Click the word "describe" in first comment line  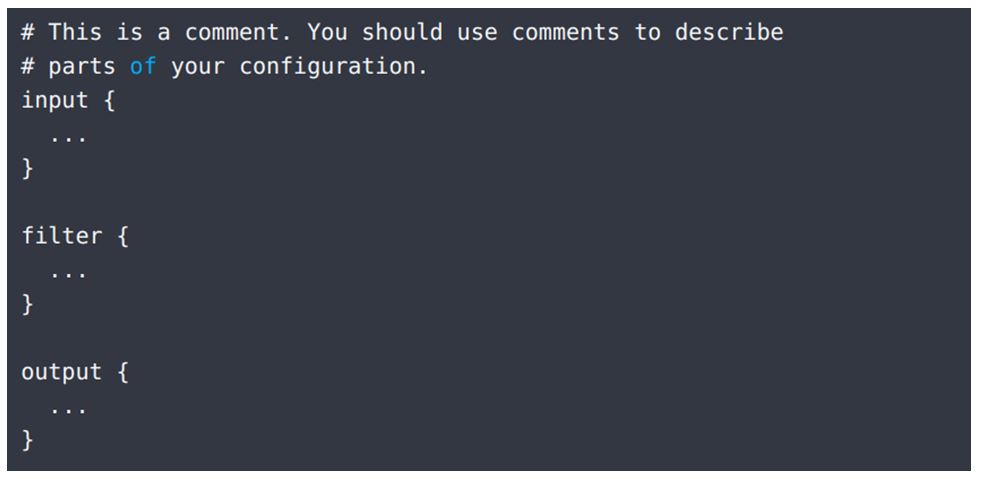click(729, 32)
